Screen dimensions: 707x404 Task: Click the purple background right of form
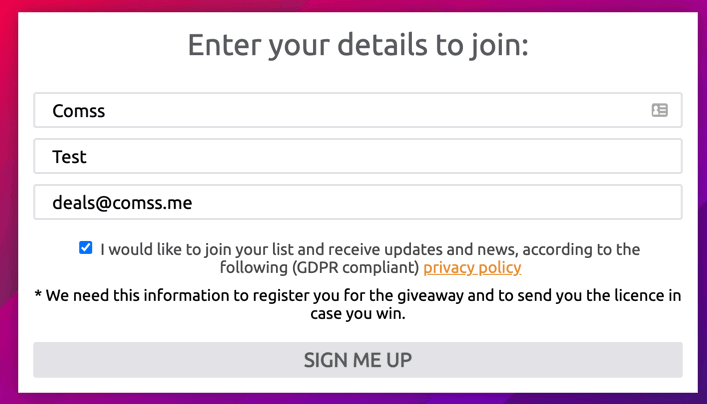pyautogui.click(x=701, y=200)
